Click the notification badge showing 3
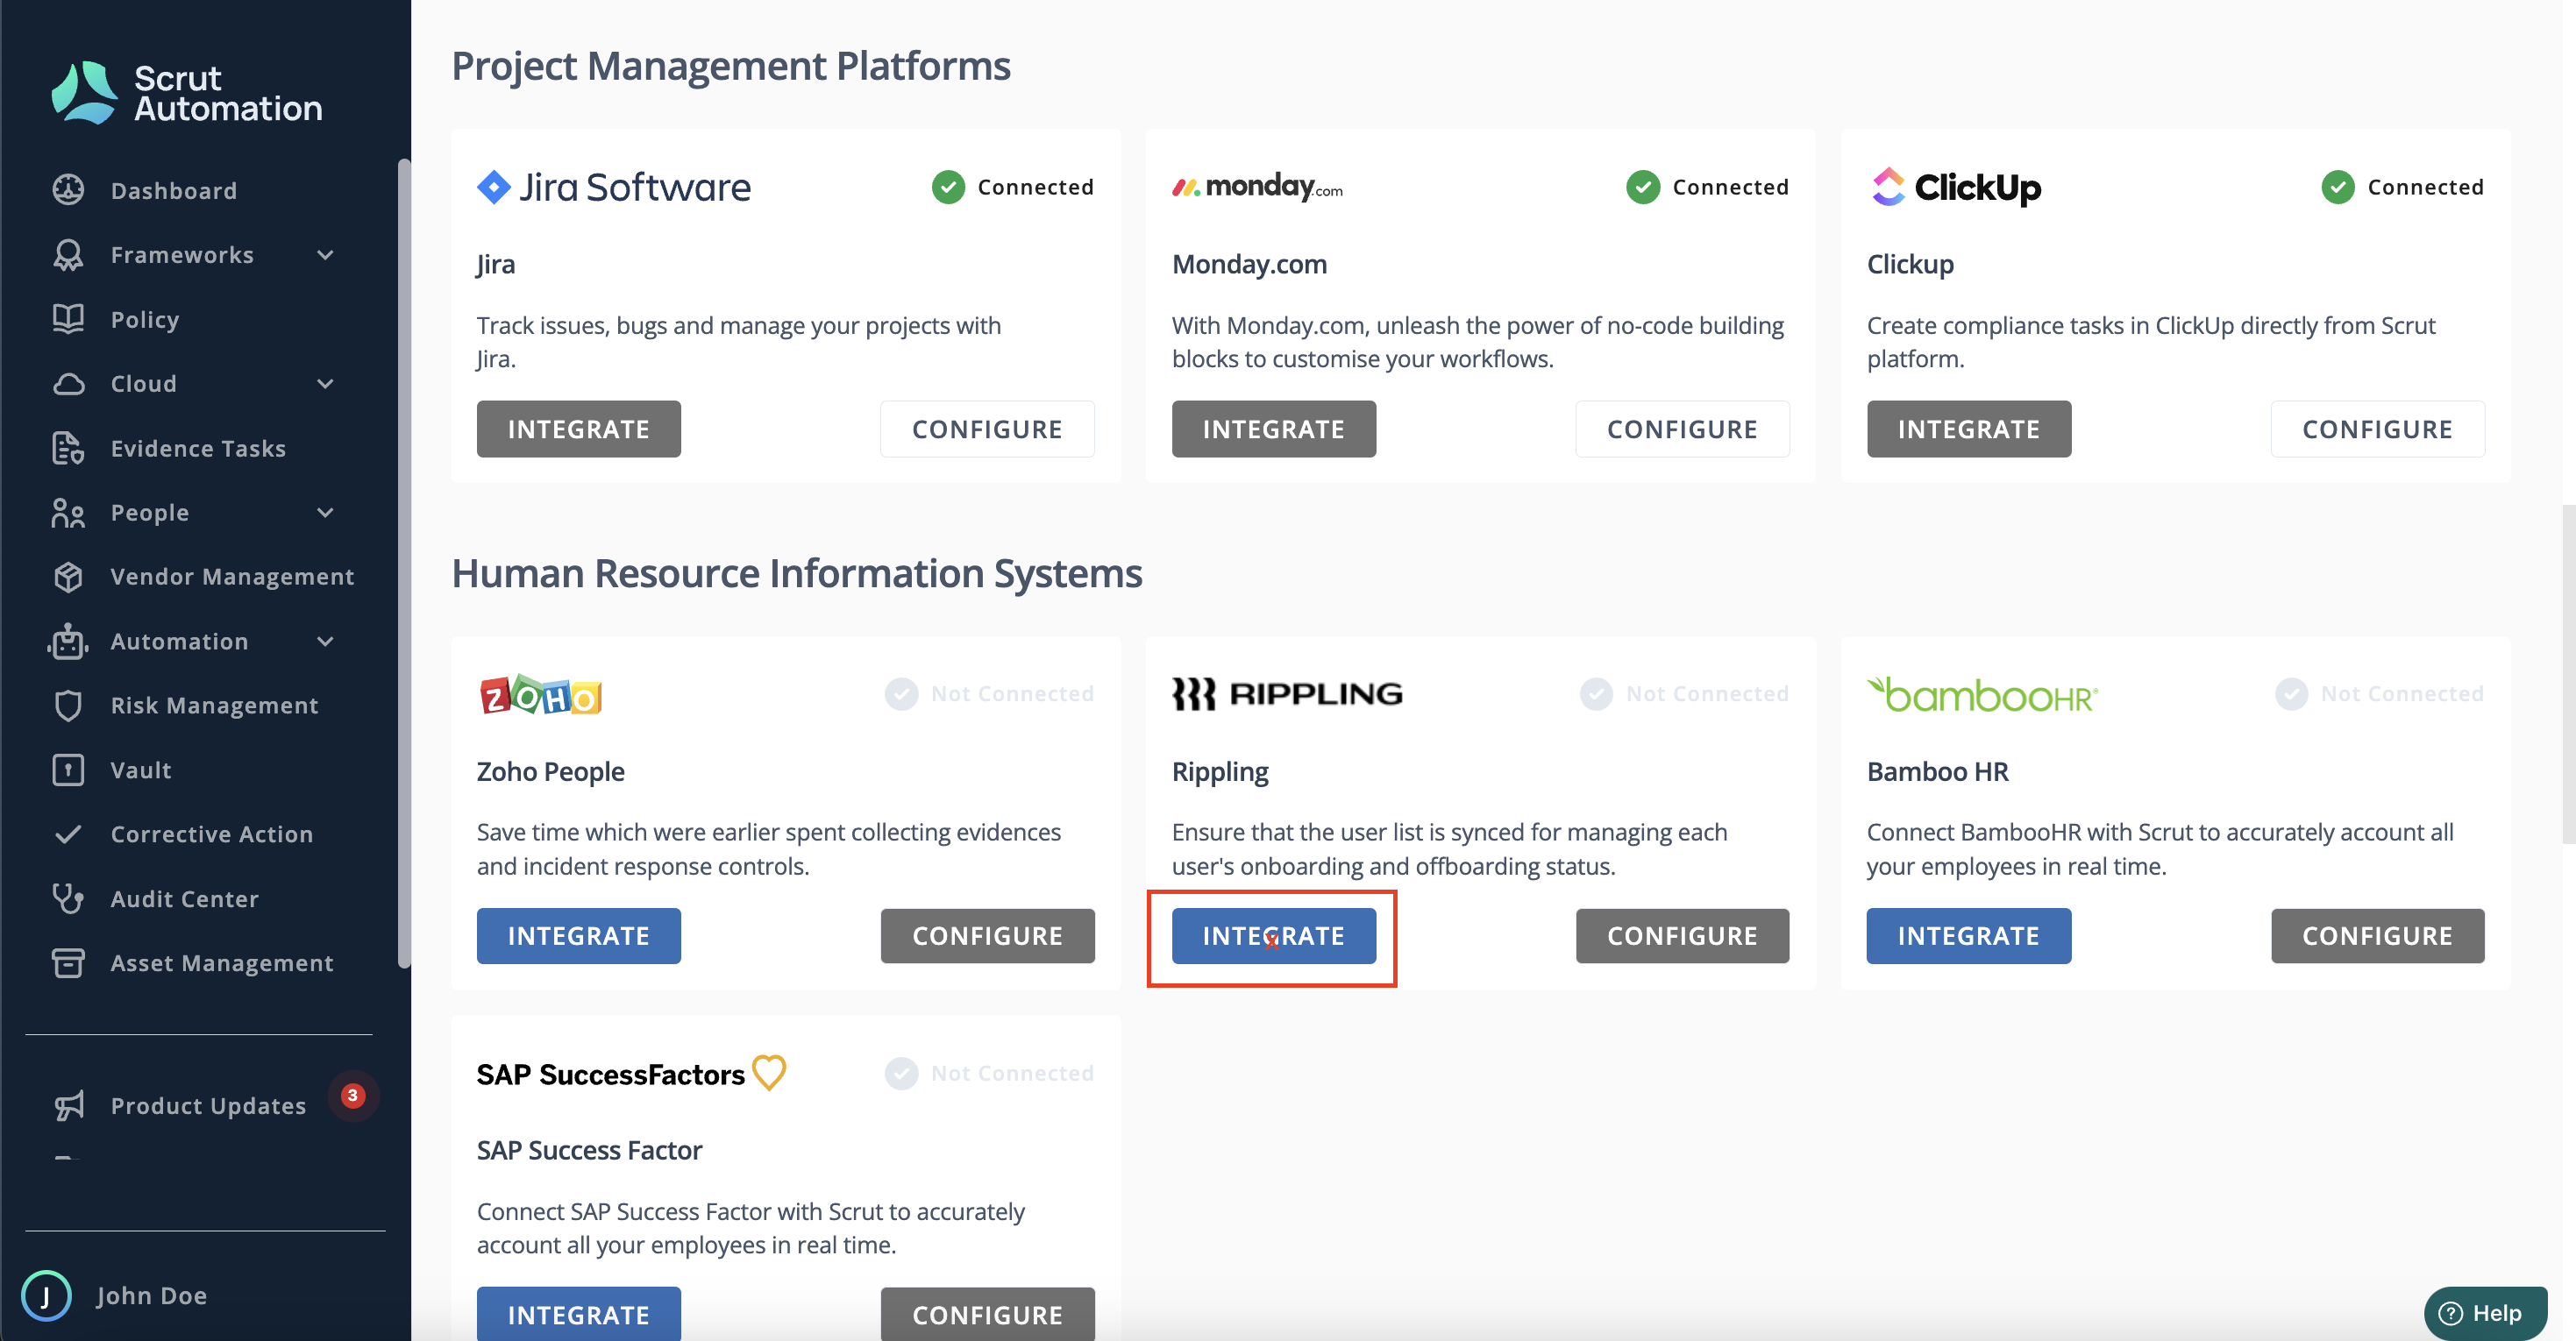 353,1095
